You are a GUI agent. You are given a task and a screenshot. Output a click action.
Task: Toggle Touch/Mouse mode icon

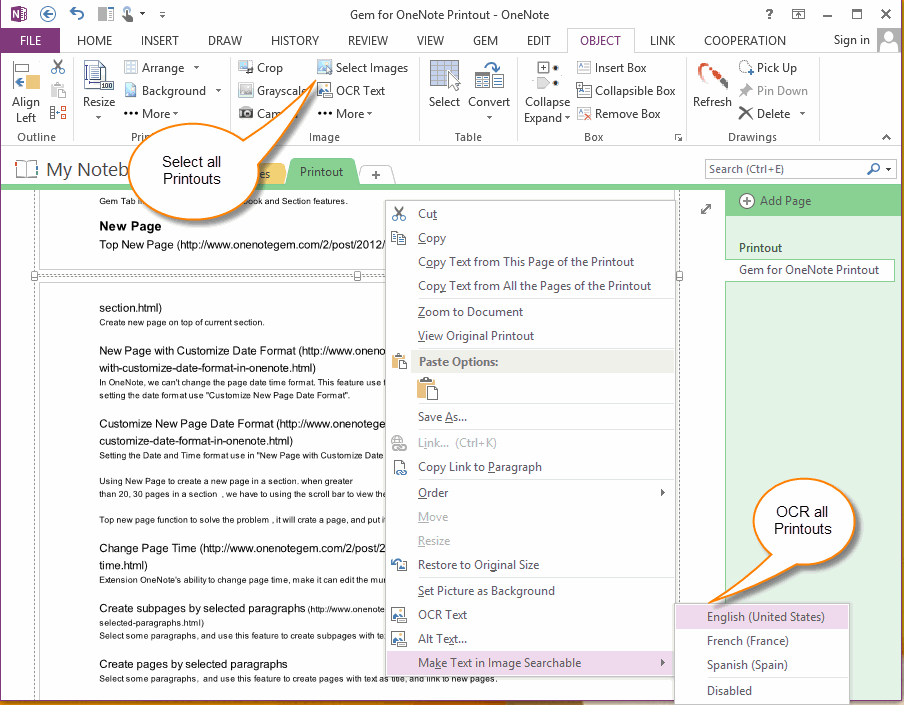[x=127, y=14]
